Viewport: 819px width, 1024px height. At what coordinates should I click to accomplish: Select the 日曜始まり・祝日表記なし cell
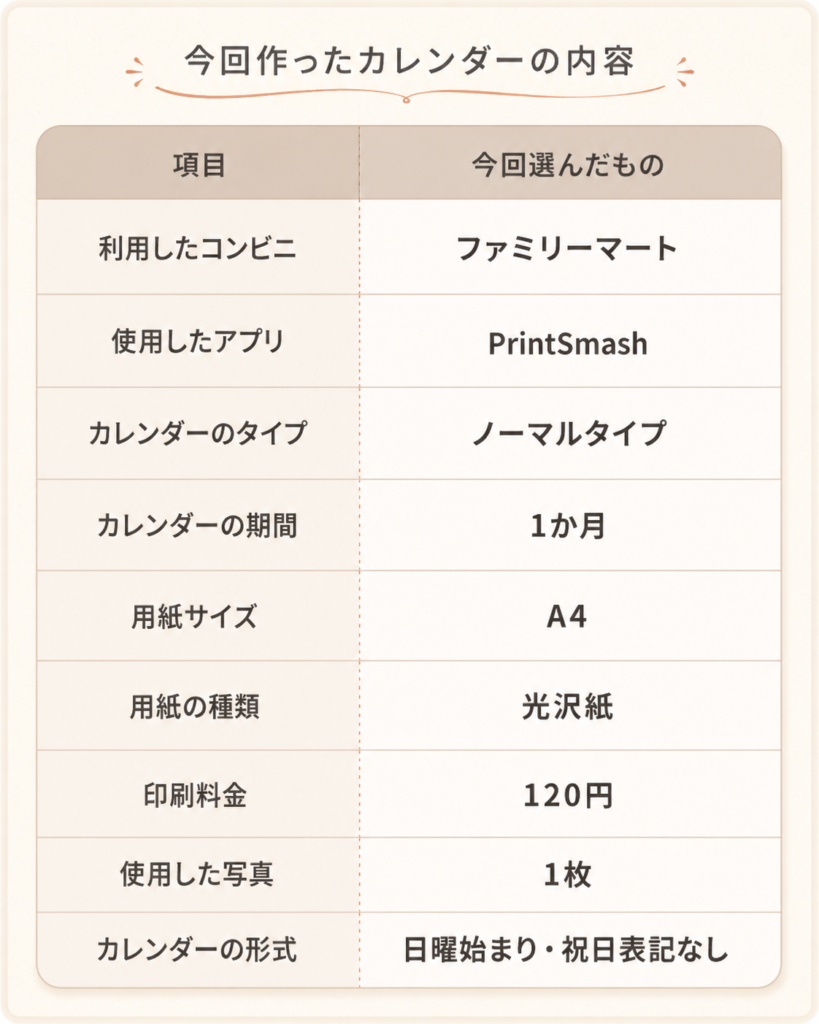[x=570, y=950]
